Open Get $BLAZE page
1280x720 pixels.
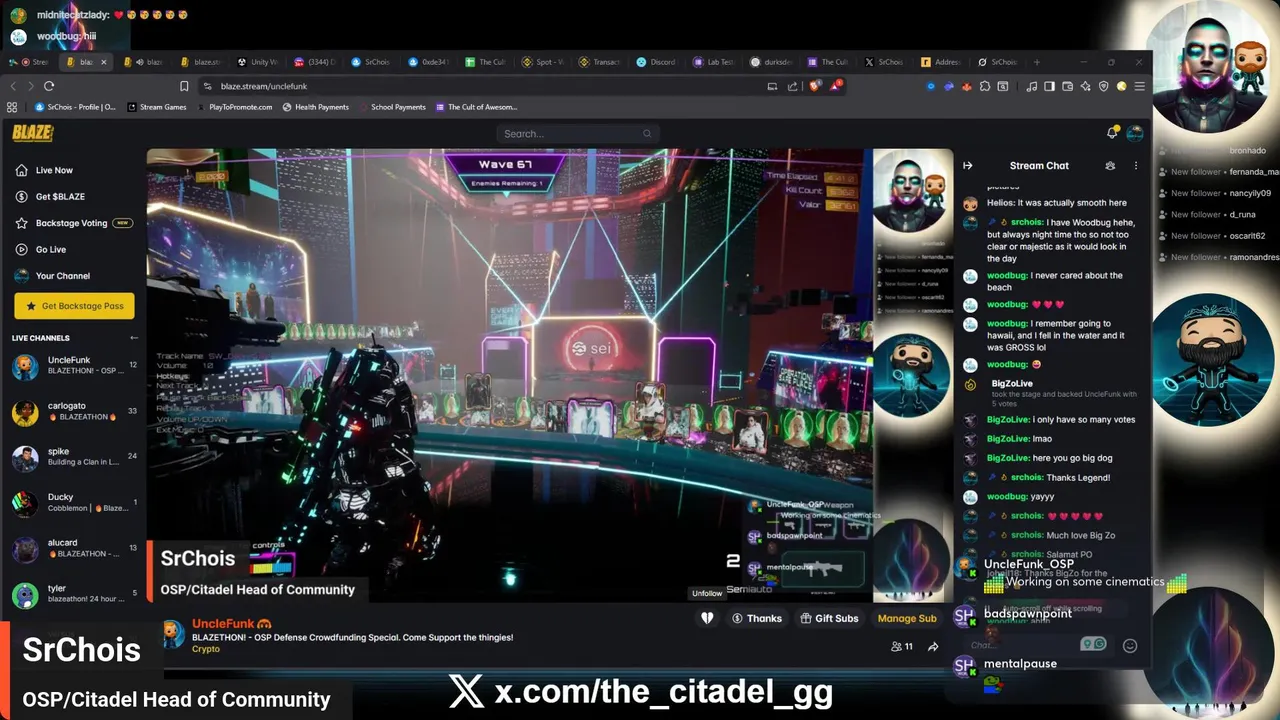point(49,196)
